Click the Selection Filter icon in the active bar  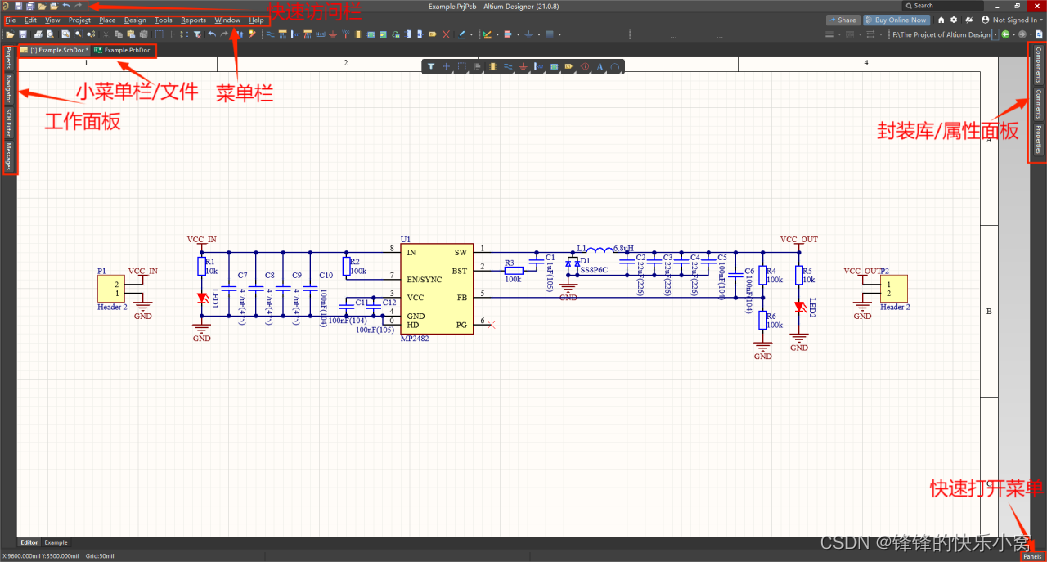pyautogui.click(x=431, y=67)
